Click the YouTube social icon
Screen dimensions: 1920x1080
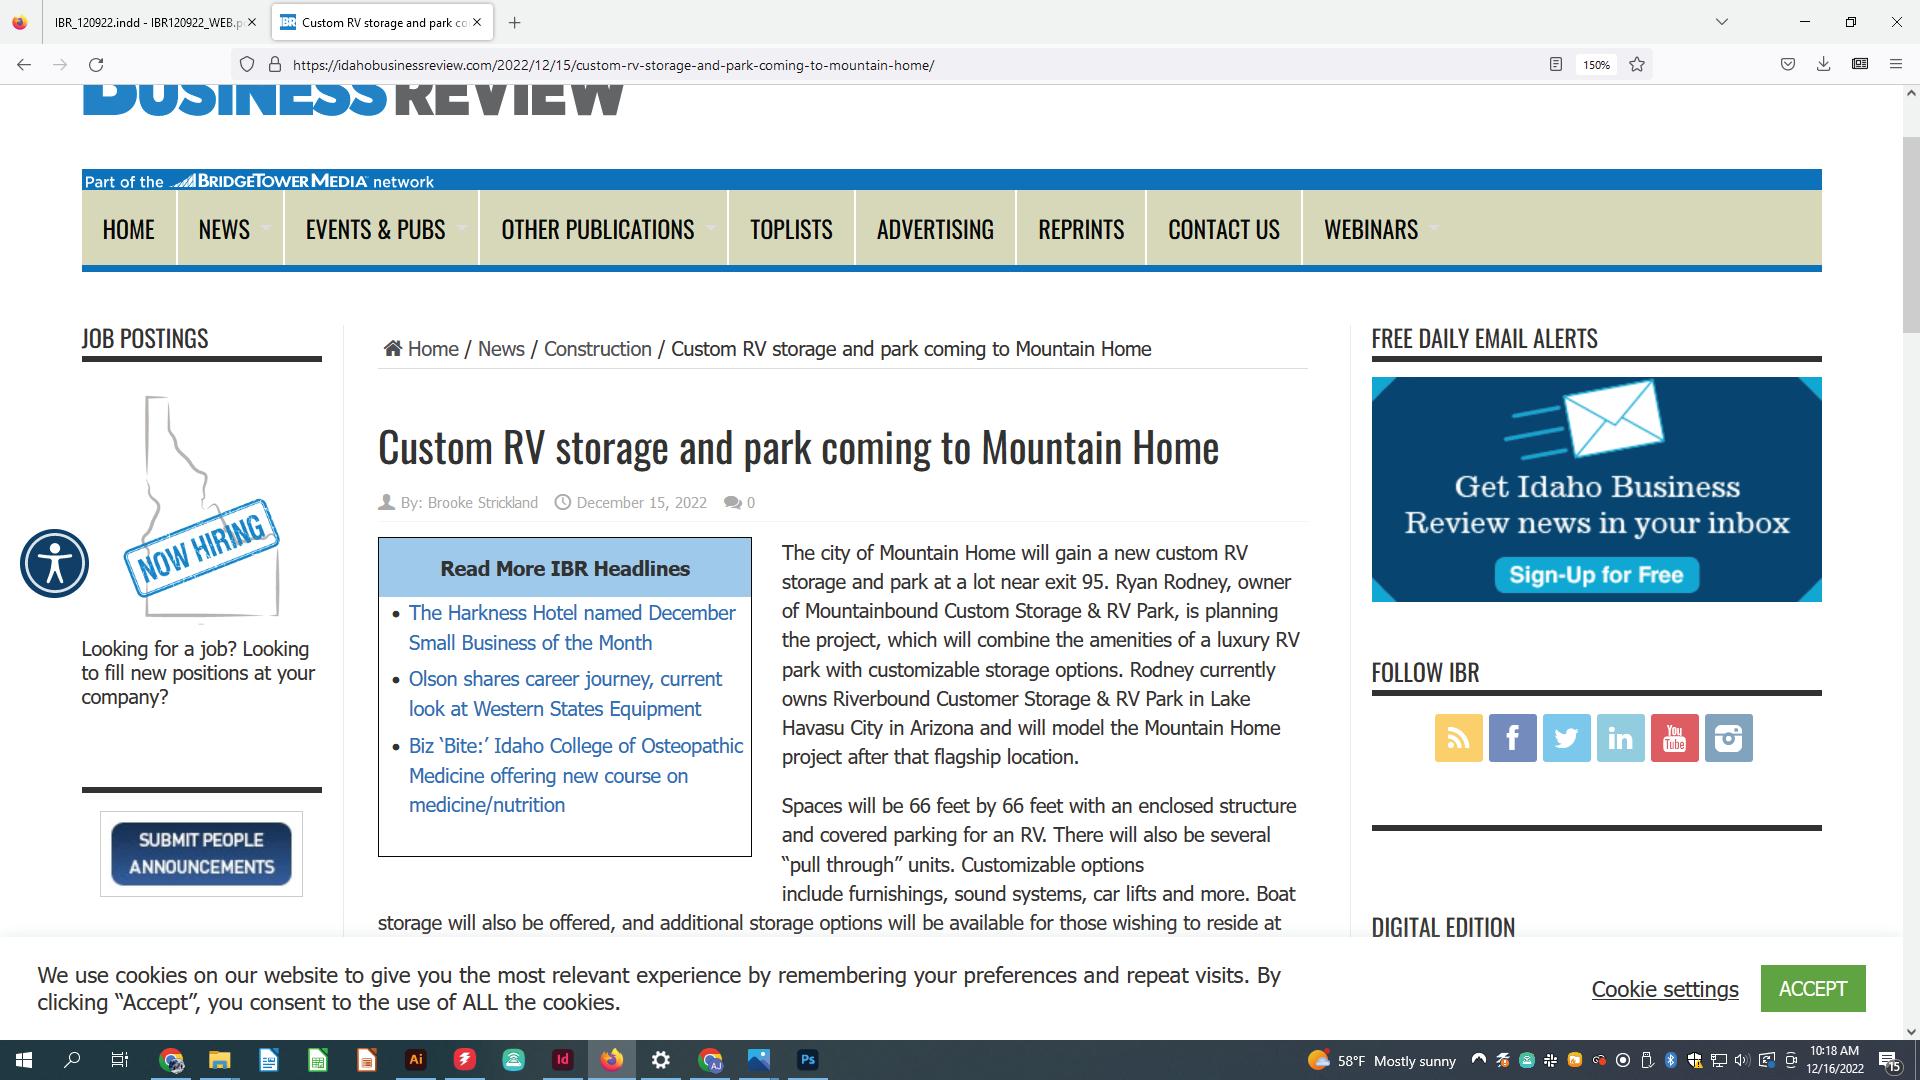(1674, 738)
